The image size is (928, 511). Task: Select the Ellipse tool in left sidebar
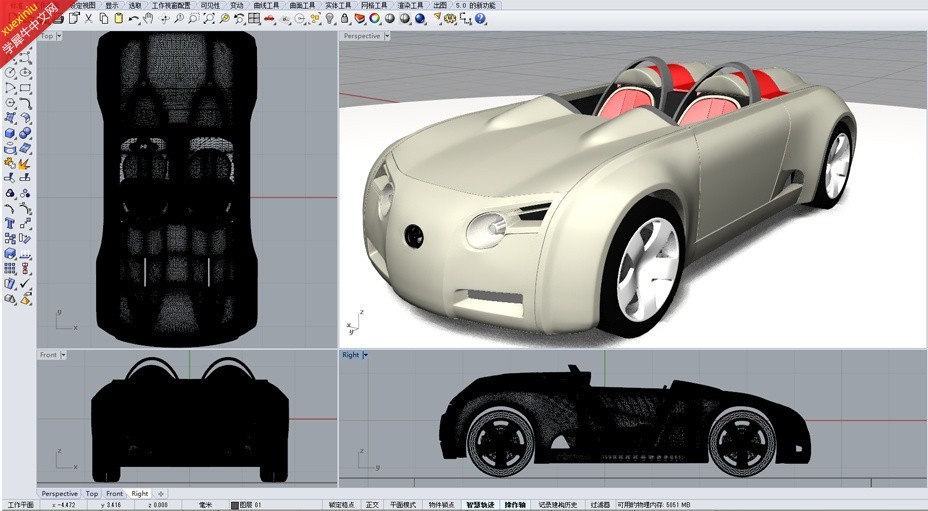point(25,73)
